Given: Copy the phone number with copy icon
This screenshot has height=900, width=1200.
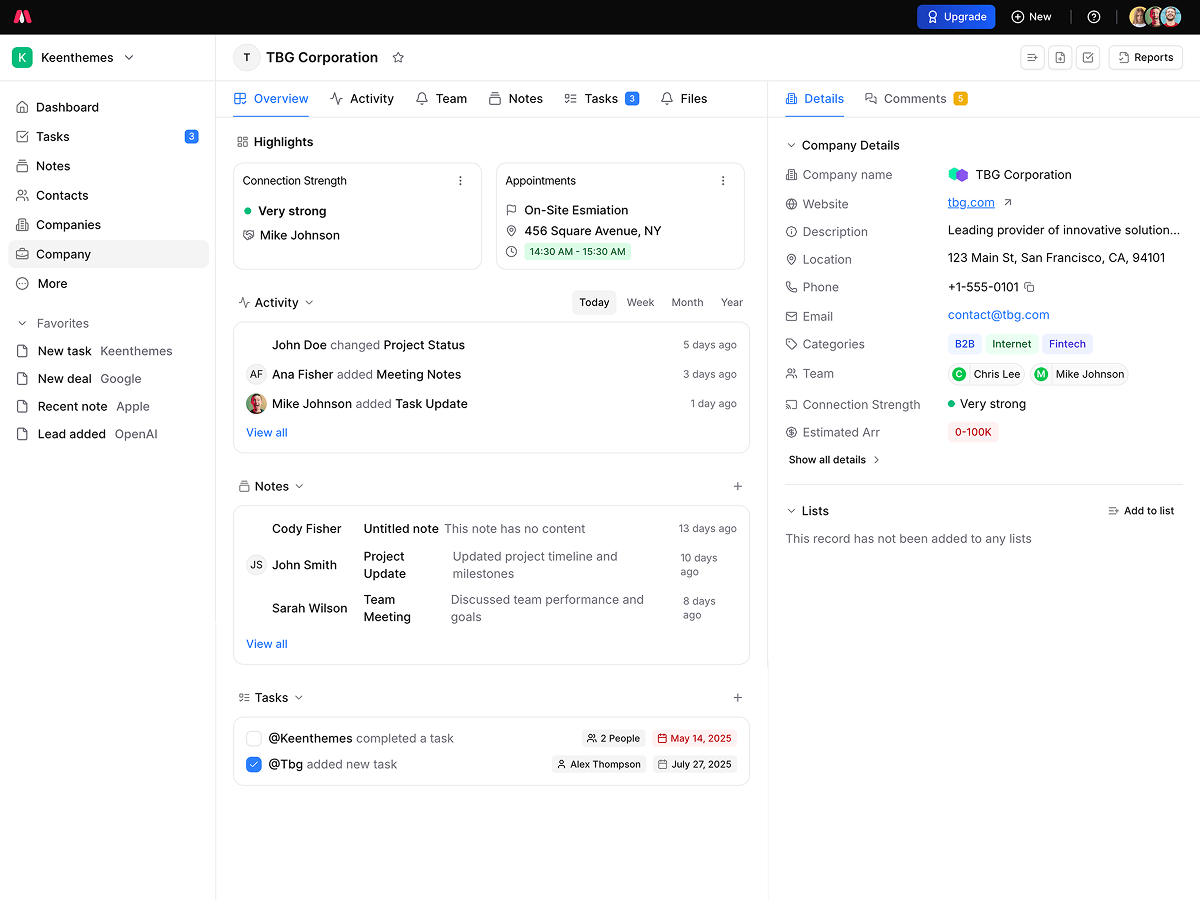Looking at the screenshot, I should pyautogui.click(x=1030, y=288).
